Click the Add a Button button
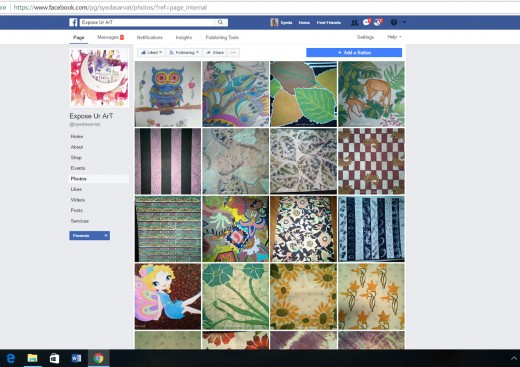 pos(354,53)
